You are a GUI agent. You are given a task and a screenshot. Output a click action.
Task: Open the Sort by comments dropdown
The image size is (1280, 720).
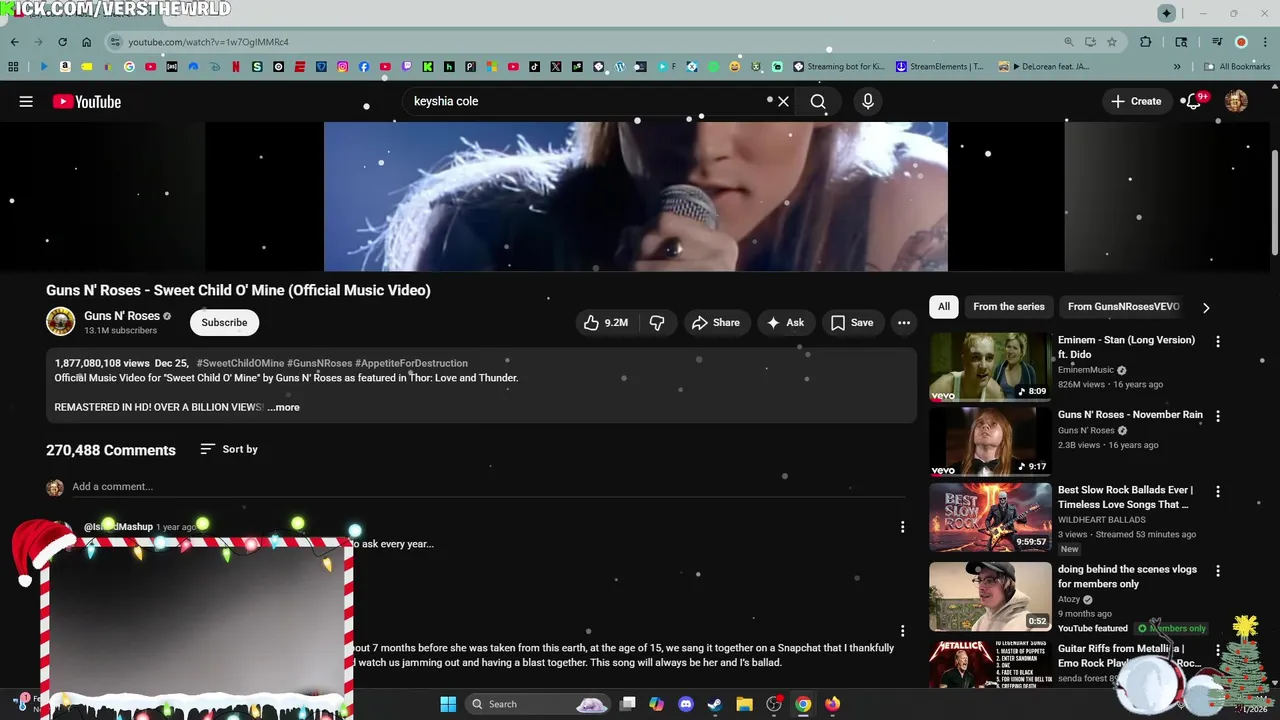[x=229, y=449]
